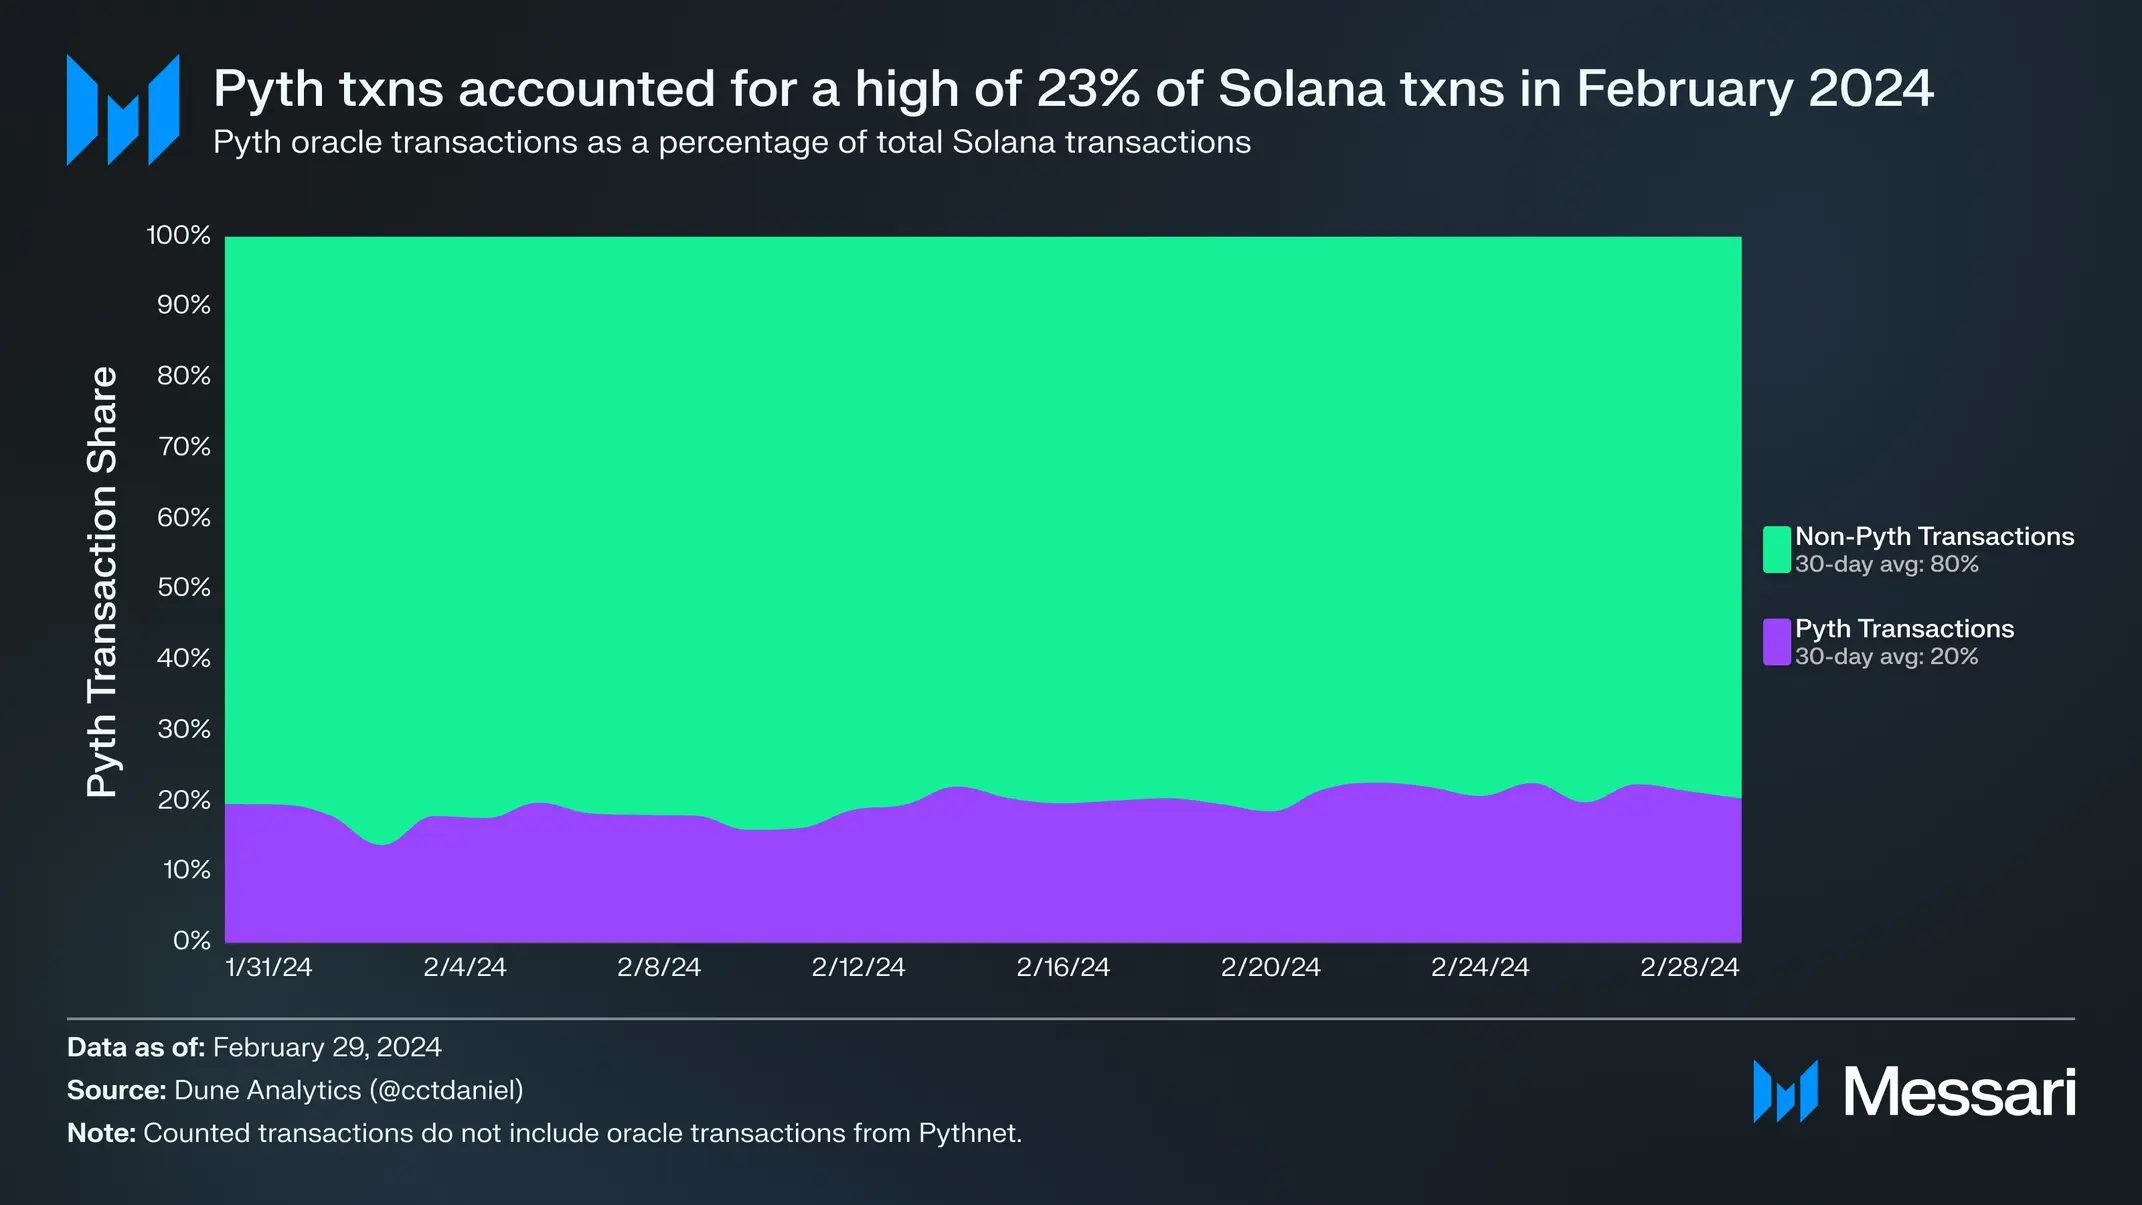Viewport: 2142px width, 1205px height.
Task: Click the 100% y-axis label
Action: pyautogui.click(x=179, y=236)
